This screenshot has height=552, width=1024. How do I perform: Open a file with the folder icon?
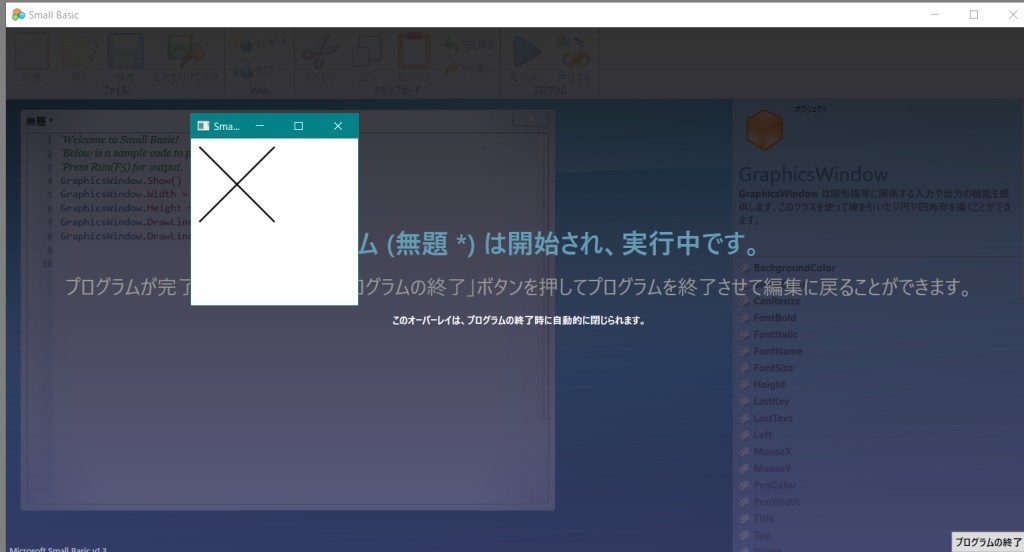click(x=78, y=52)
